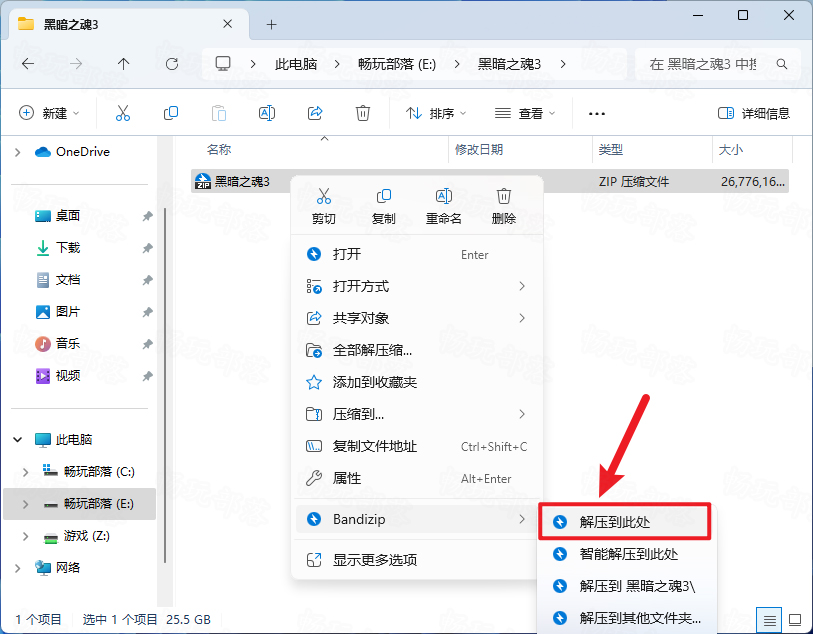The width and height of the screenshot is (813, 634).
Task: Click the search magnifier icon
Action: (781, 64)
